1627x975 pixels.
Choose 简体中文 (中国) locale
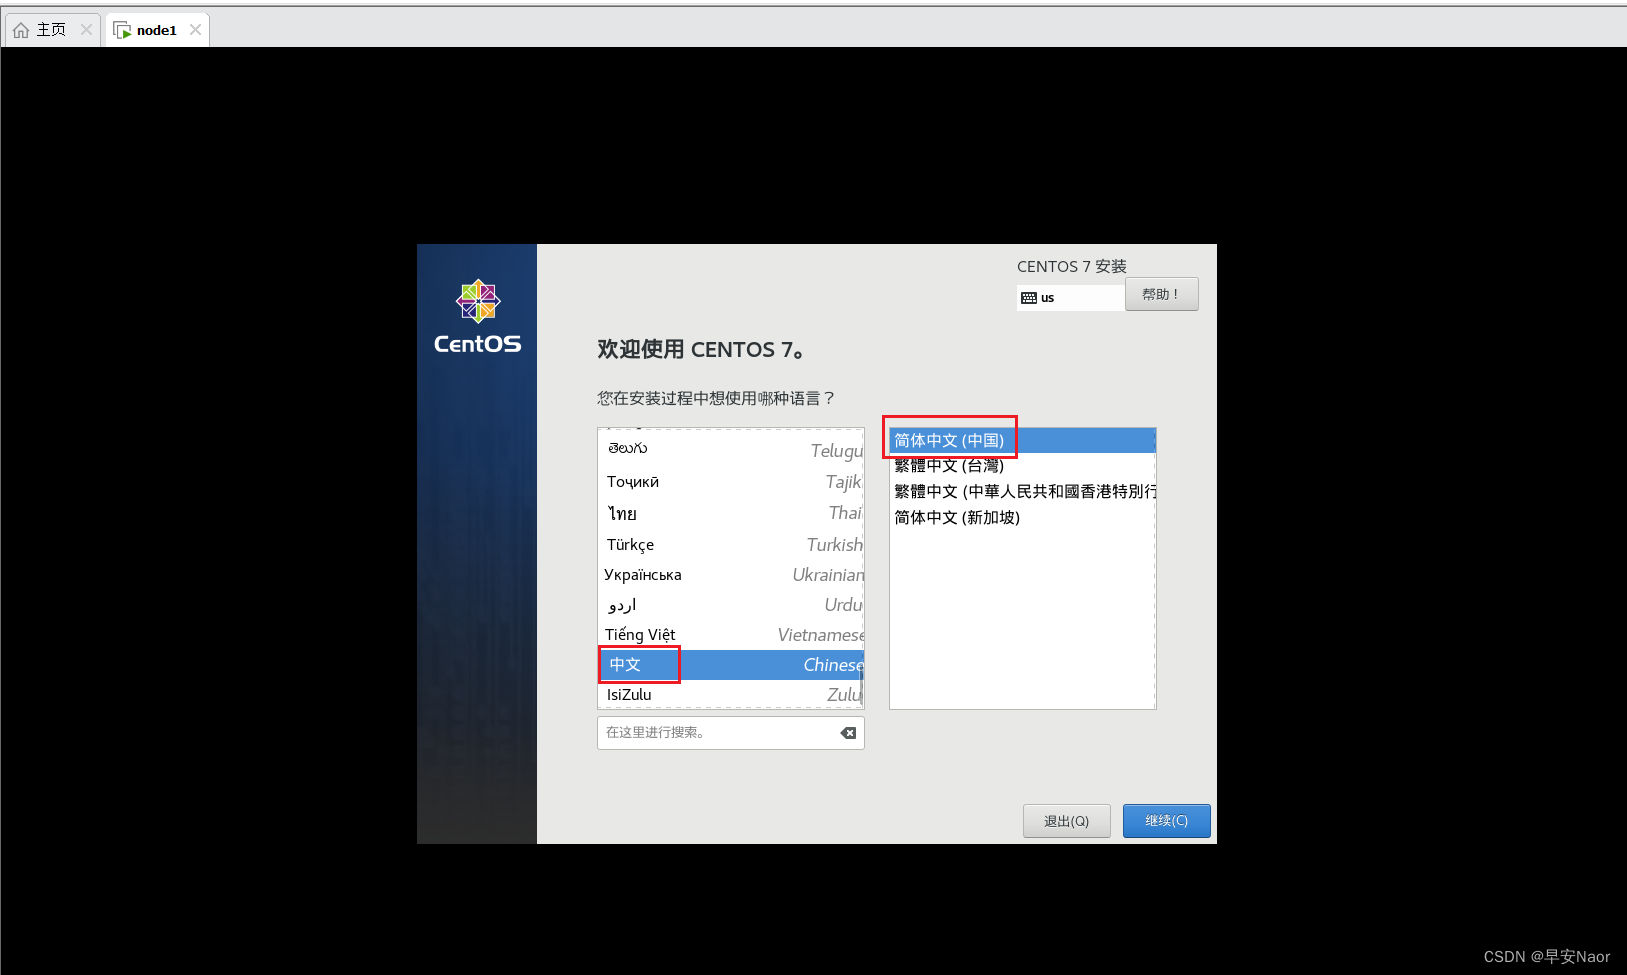point(1022,441)
